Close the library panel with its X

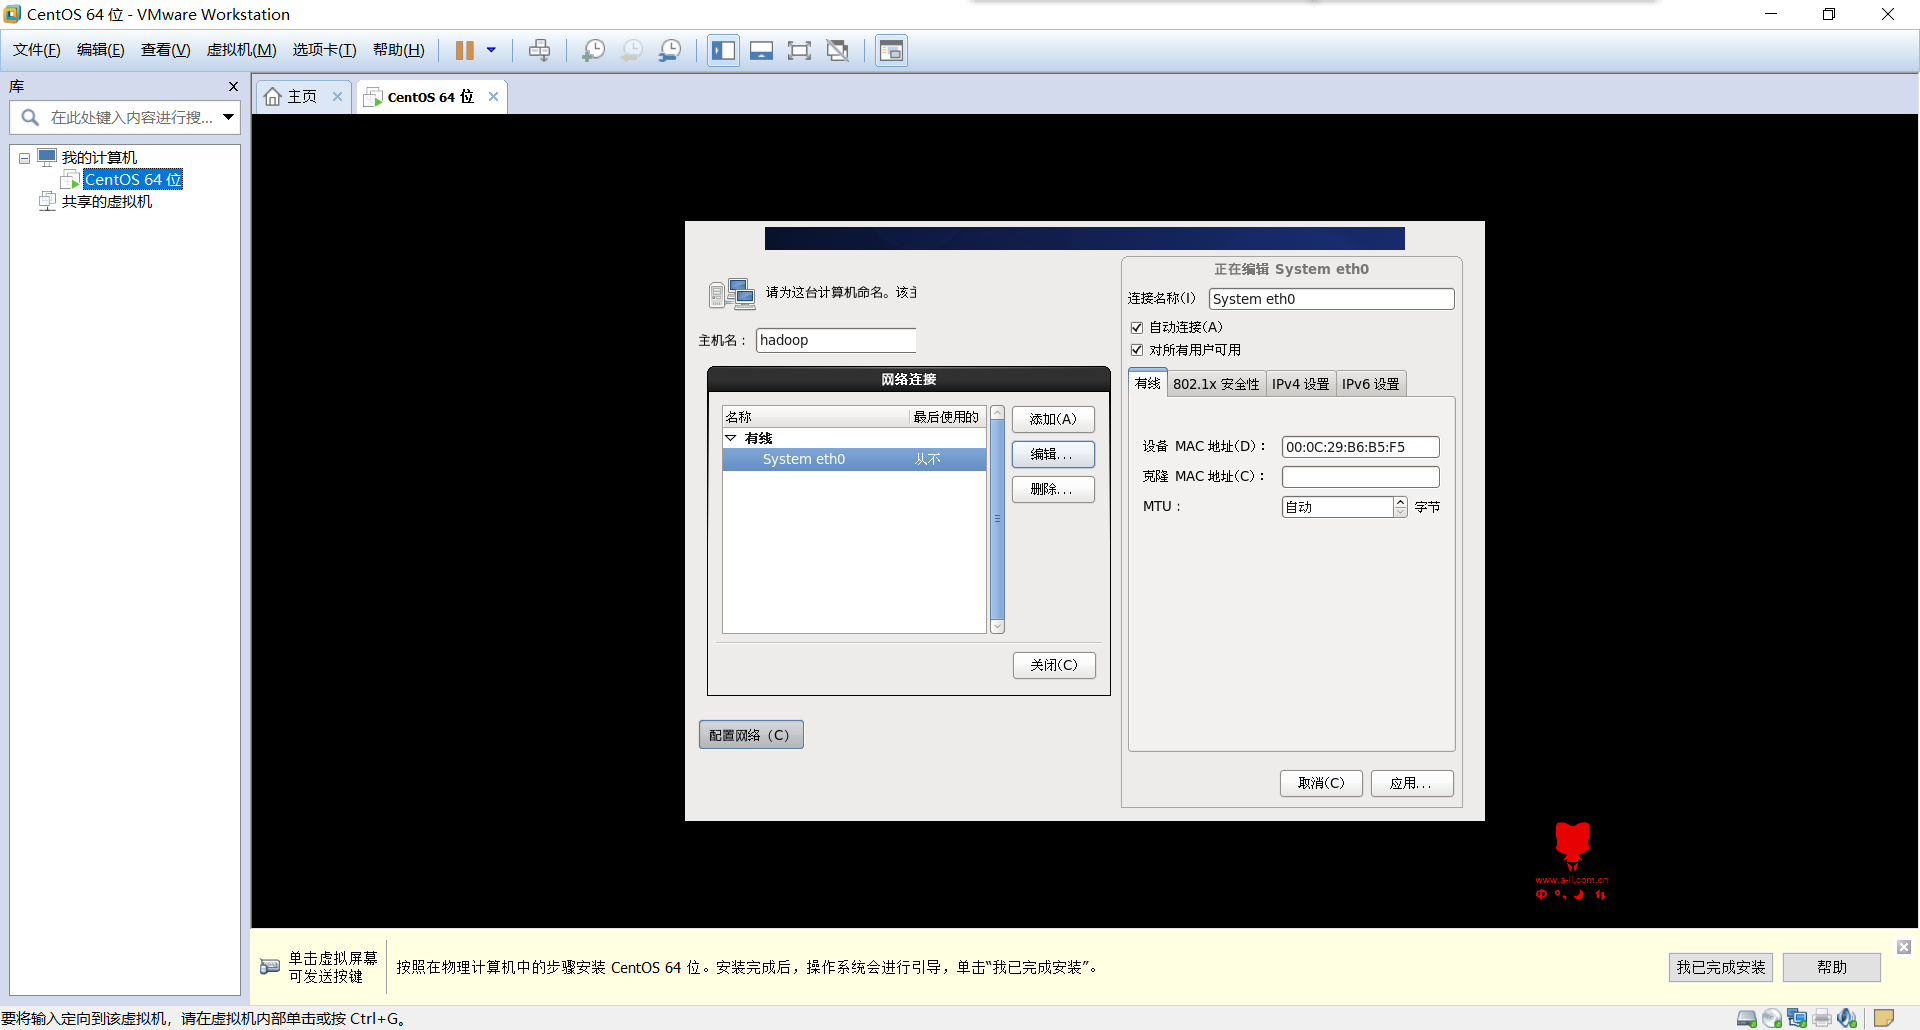coord(233,86)
